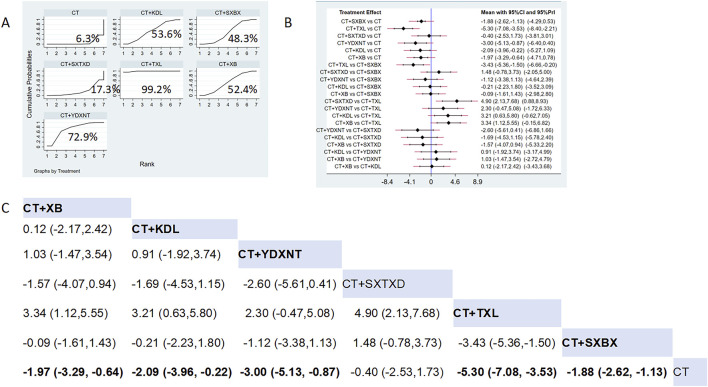Select the CT+SXBX shaded header cell

click(617, 342)
